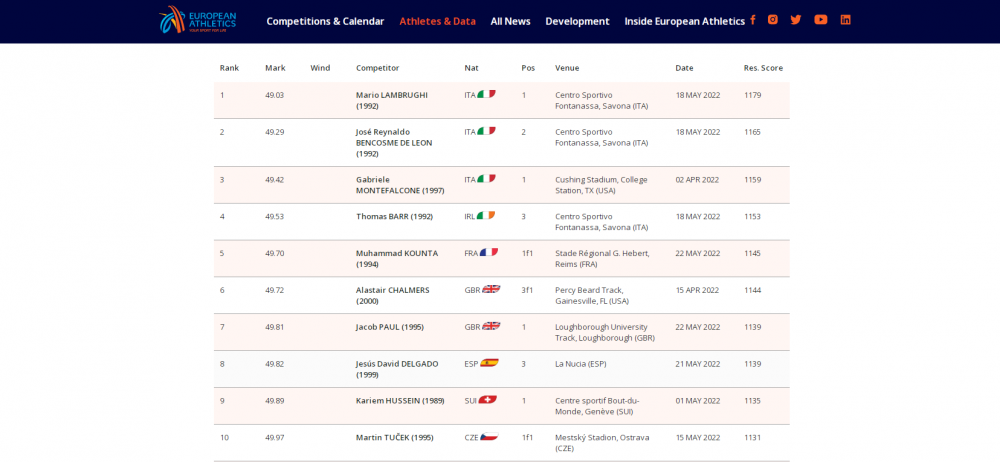Open the Inside European Athletics menu
Screen dimensions: 1000x462
[684, 21]
